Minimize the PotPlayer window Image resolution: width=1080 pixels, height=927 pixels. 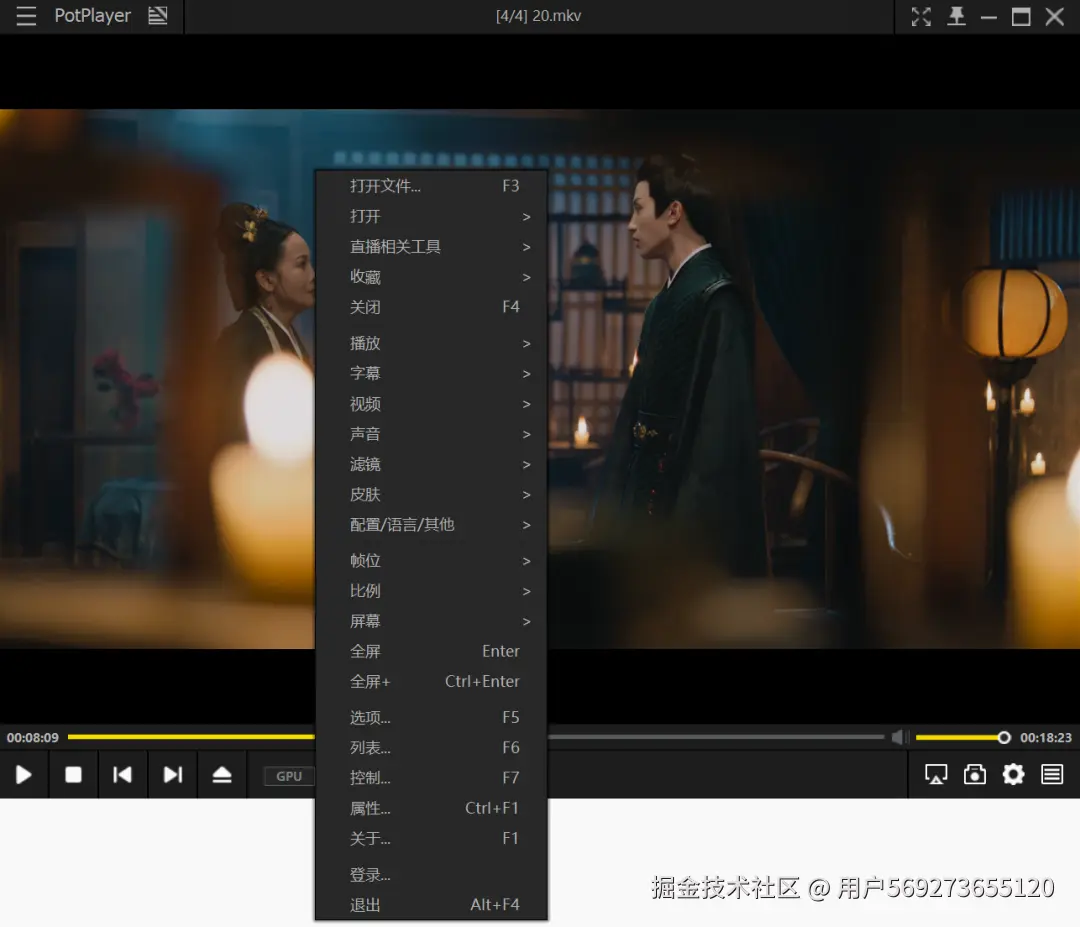988,17
